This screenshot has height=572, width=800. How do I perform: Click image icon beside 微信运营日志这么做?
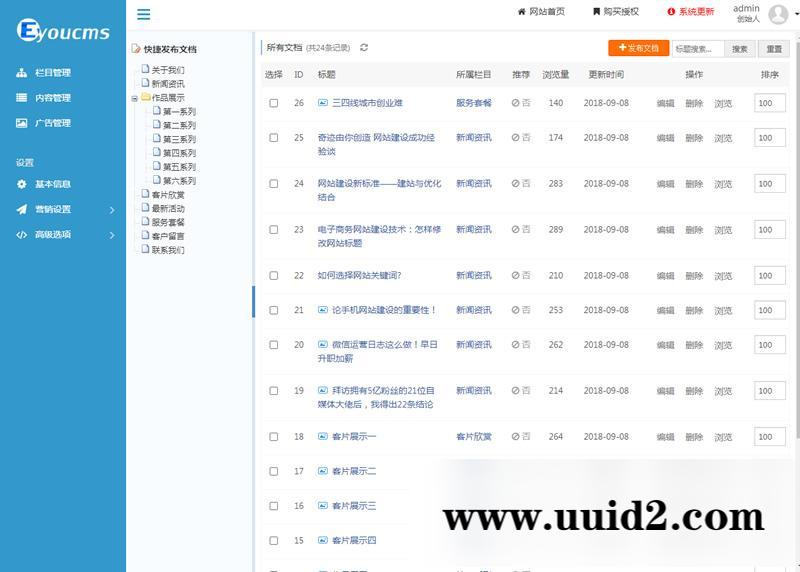tap(322, 344)
